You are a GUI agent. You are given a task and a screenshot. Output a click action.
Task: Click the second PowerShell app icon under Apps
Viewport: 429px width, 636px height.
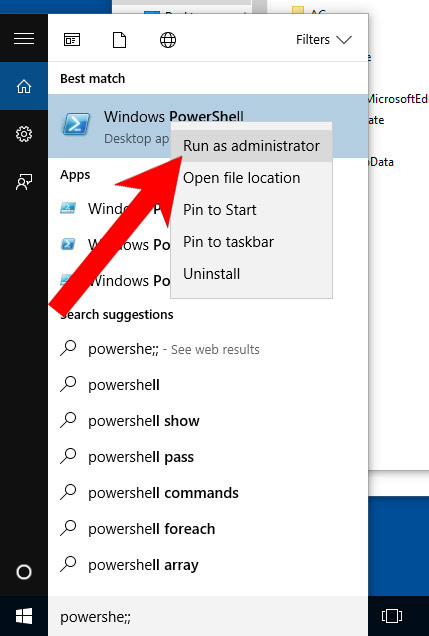point(68,244)
